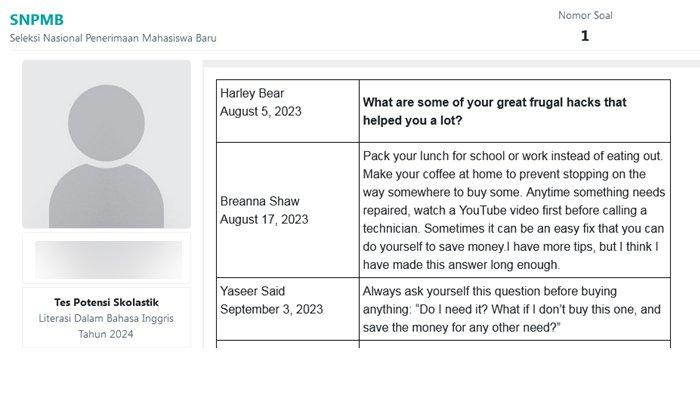Click Yaseer Said's answer text

(512, 309)
